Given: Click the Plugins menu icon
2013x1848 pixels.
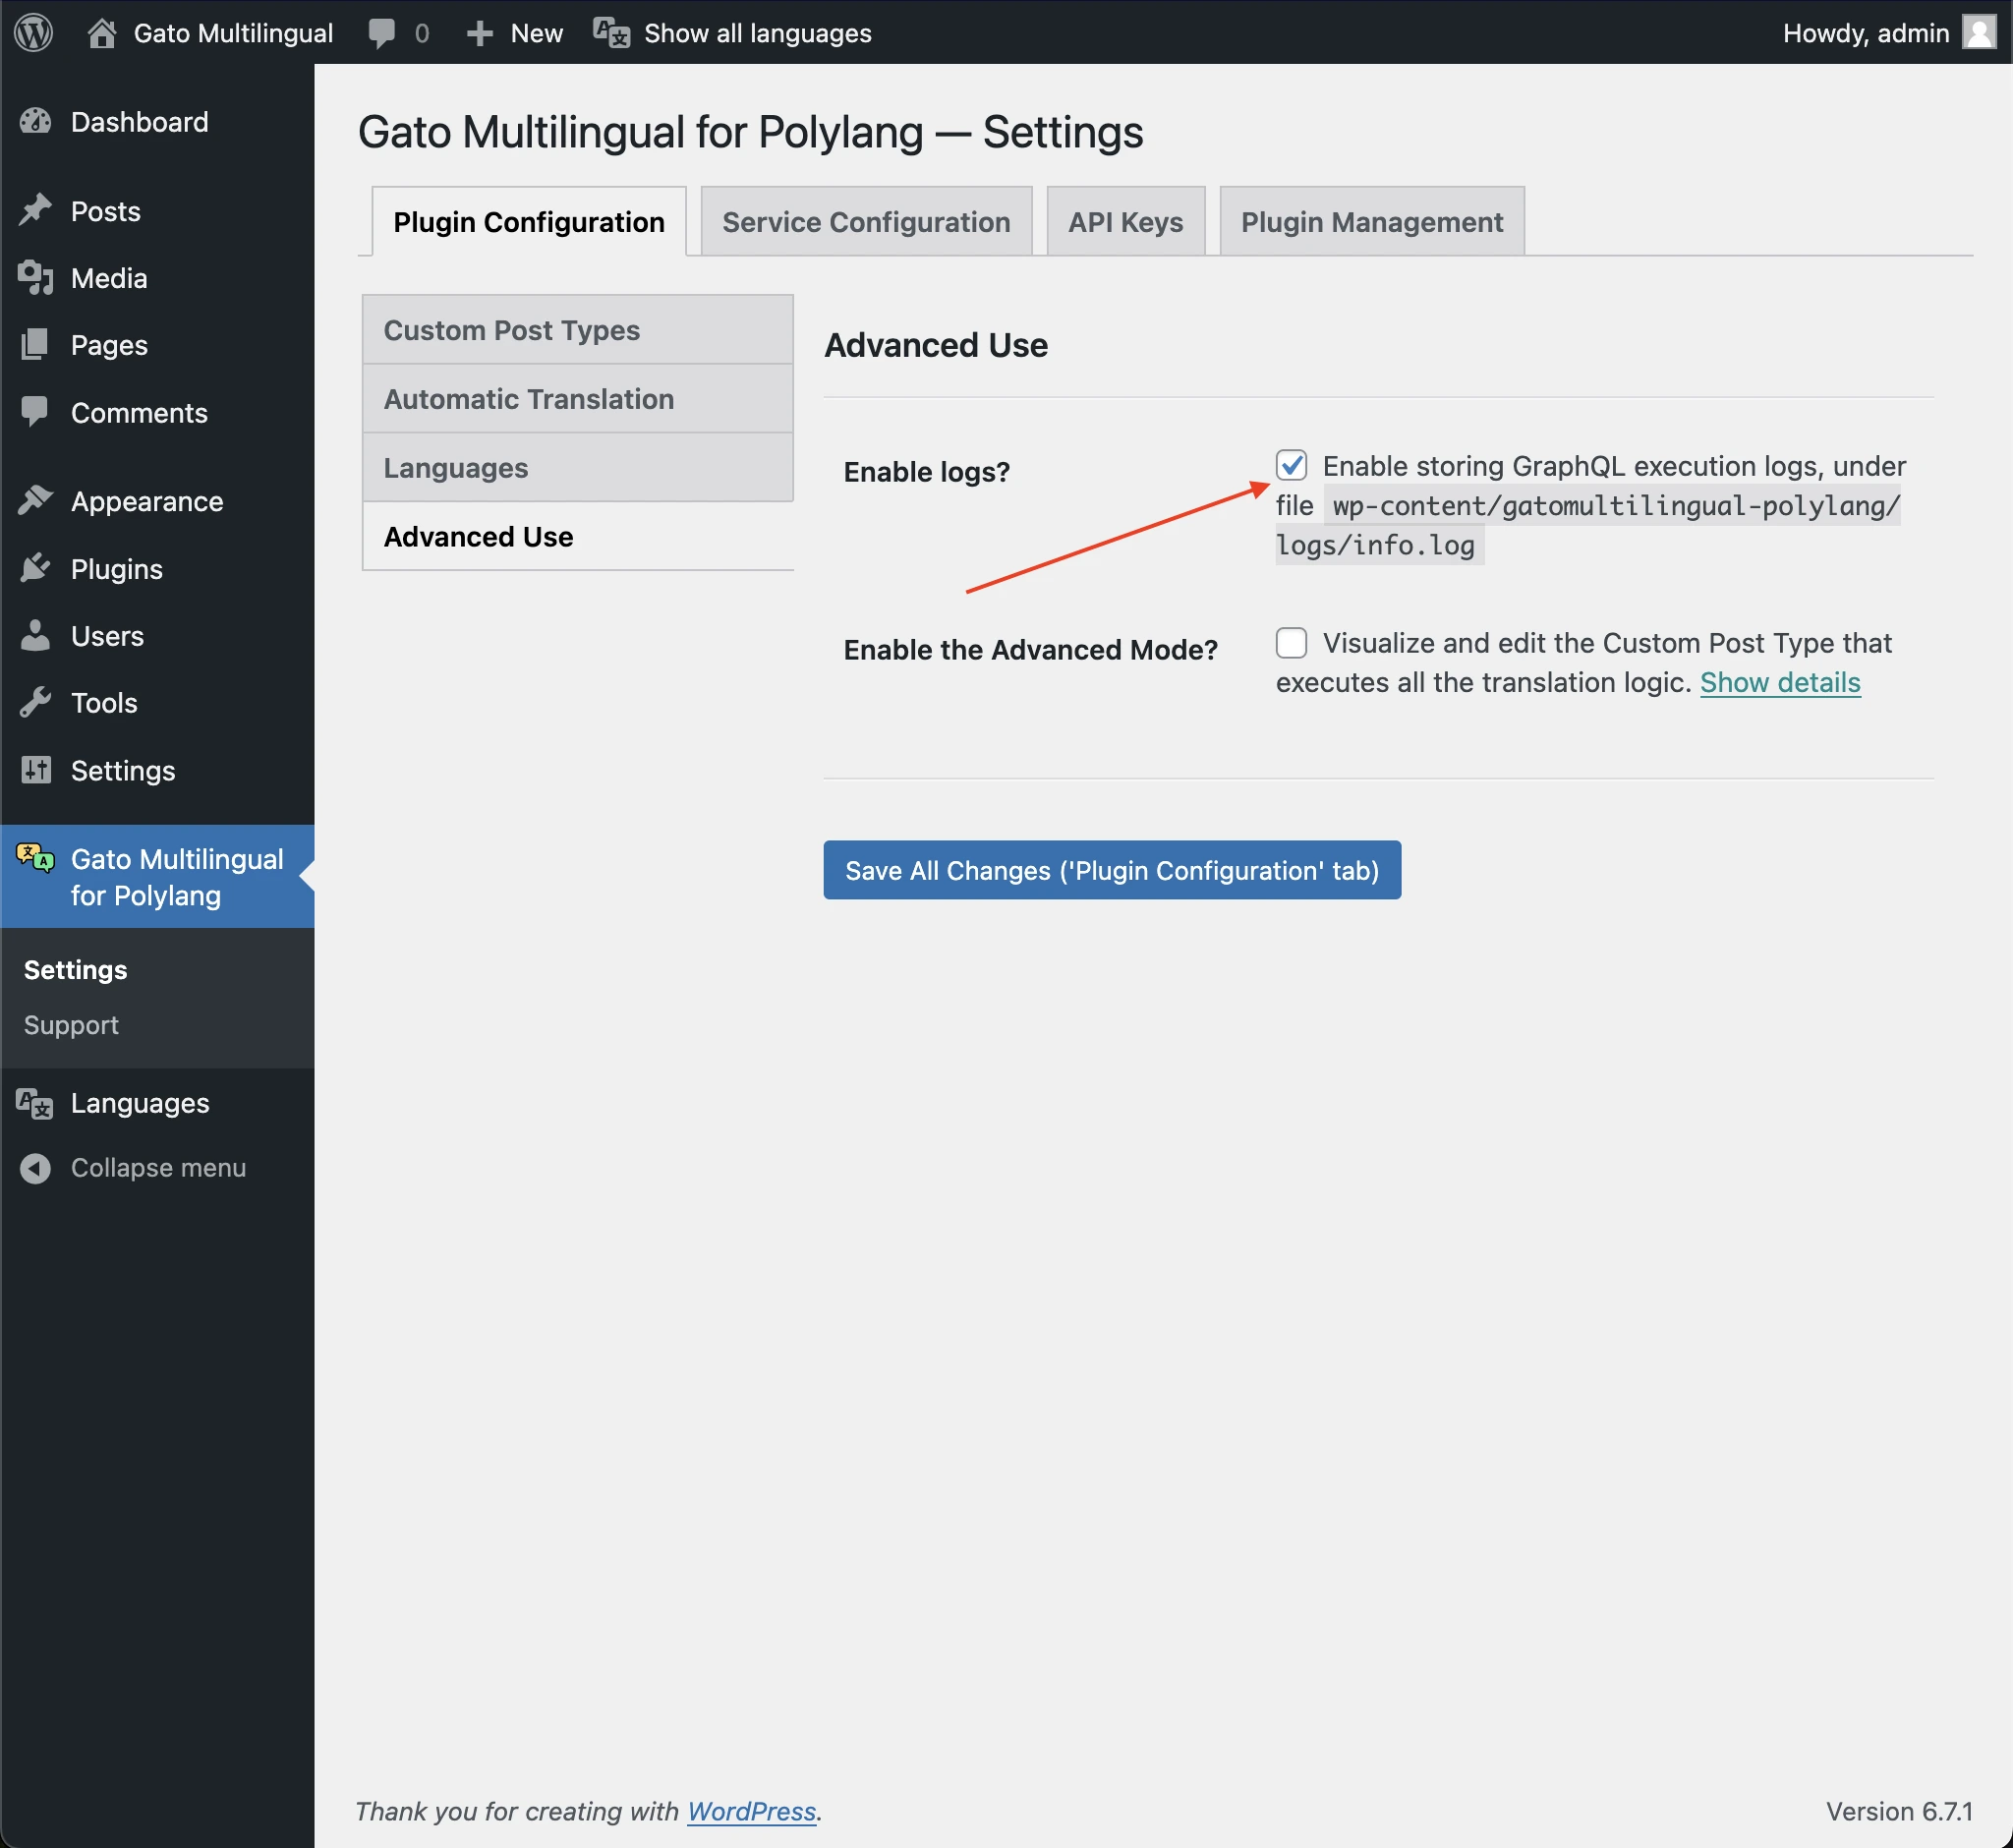Looking at the screenshot, I should (33, 568).
